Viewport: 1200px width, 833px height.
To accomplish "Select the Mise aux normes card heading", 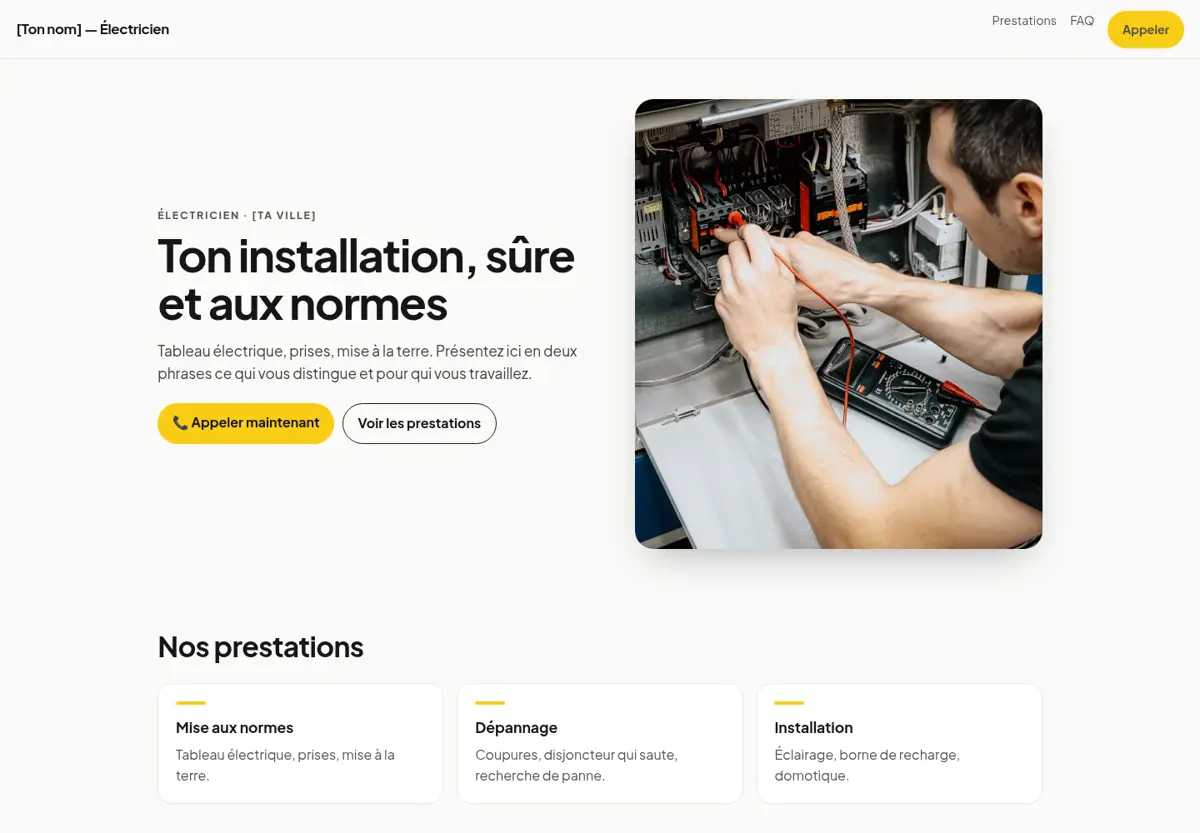I will pyautogui.click(x=235, y=727).
